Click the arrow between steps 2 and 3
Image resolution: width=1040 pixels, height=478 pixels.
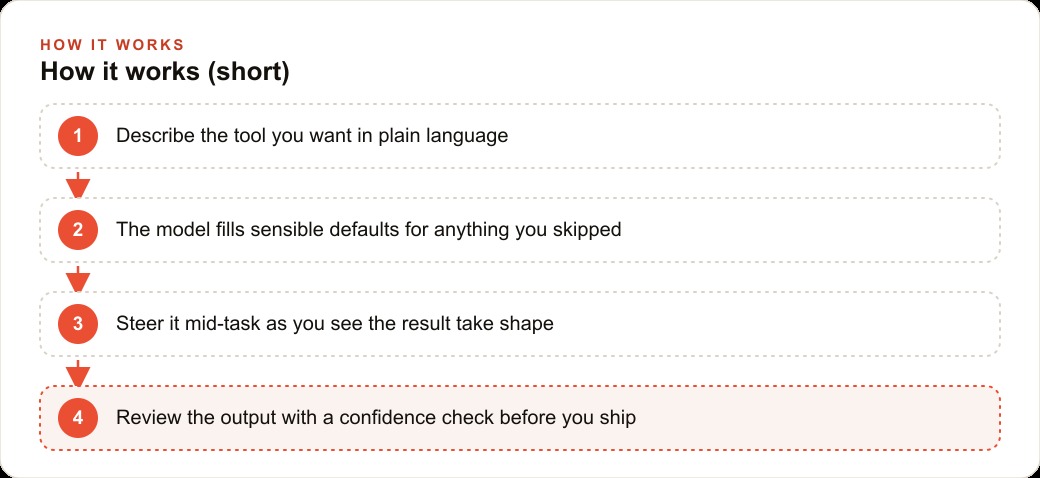pos(78,278)
